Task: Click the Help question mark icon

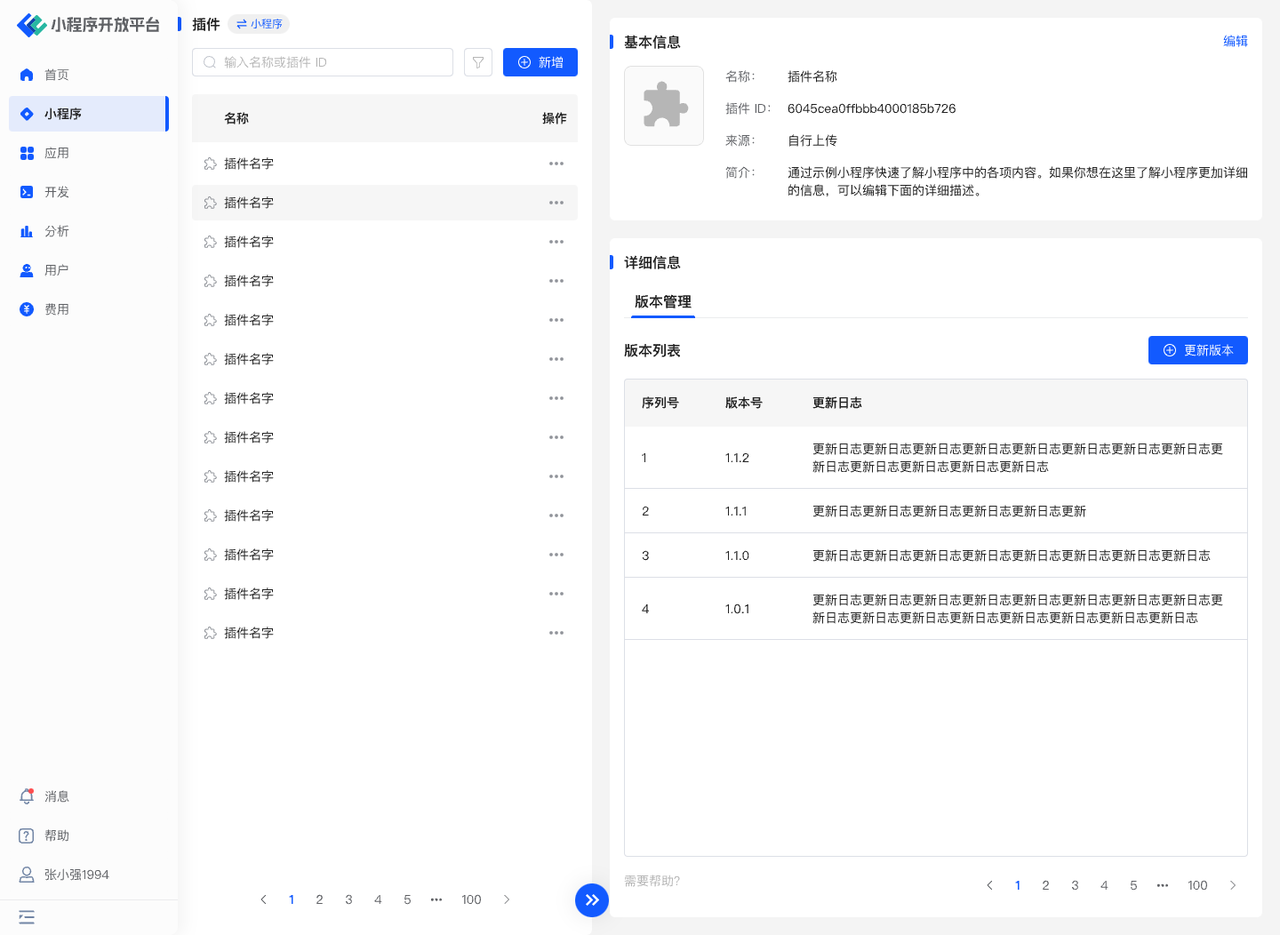Action: coord(28,835)
